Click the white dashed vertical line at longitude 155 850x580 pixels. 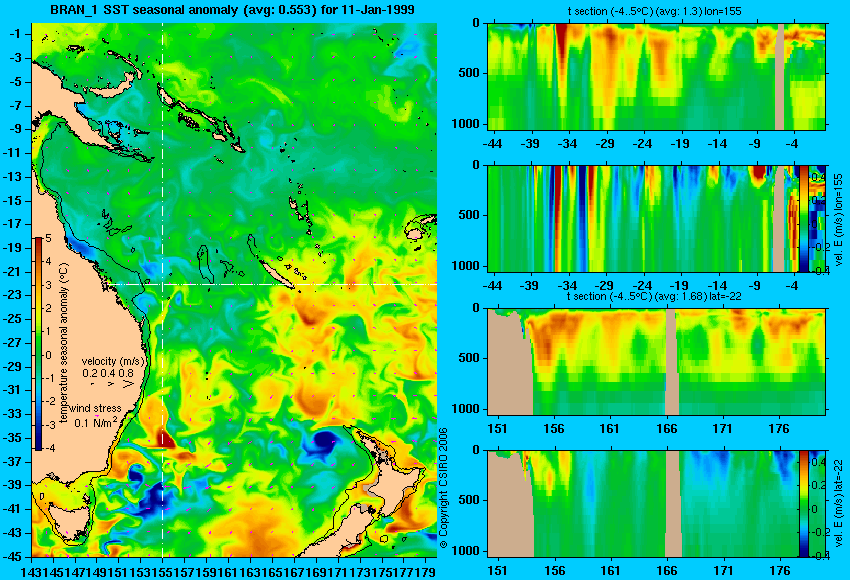pyautogui.click(x=162, y=290)
